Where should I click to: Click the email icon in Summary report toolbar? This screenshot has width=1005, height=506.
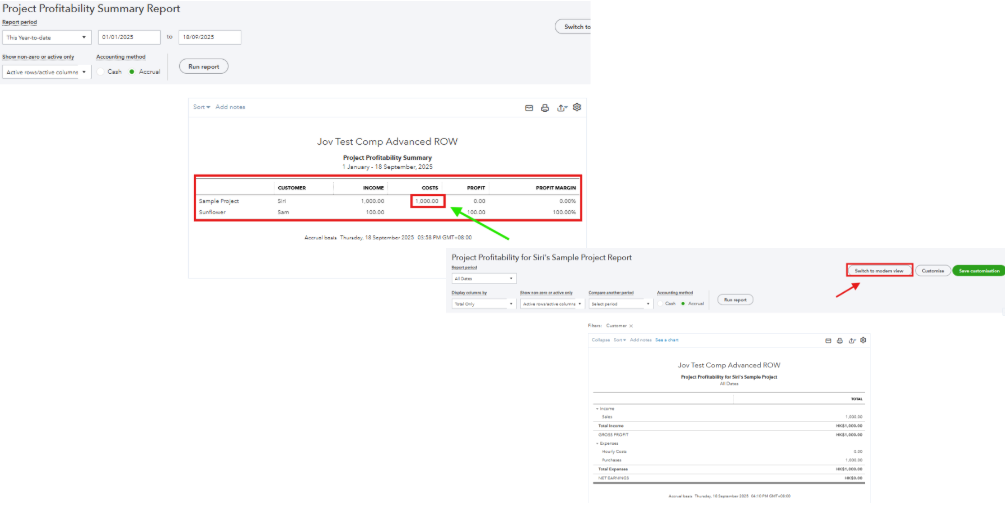click(529, 108)
